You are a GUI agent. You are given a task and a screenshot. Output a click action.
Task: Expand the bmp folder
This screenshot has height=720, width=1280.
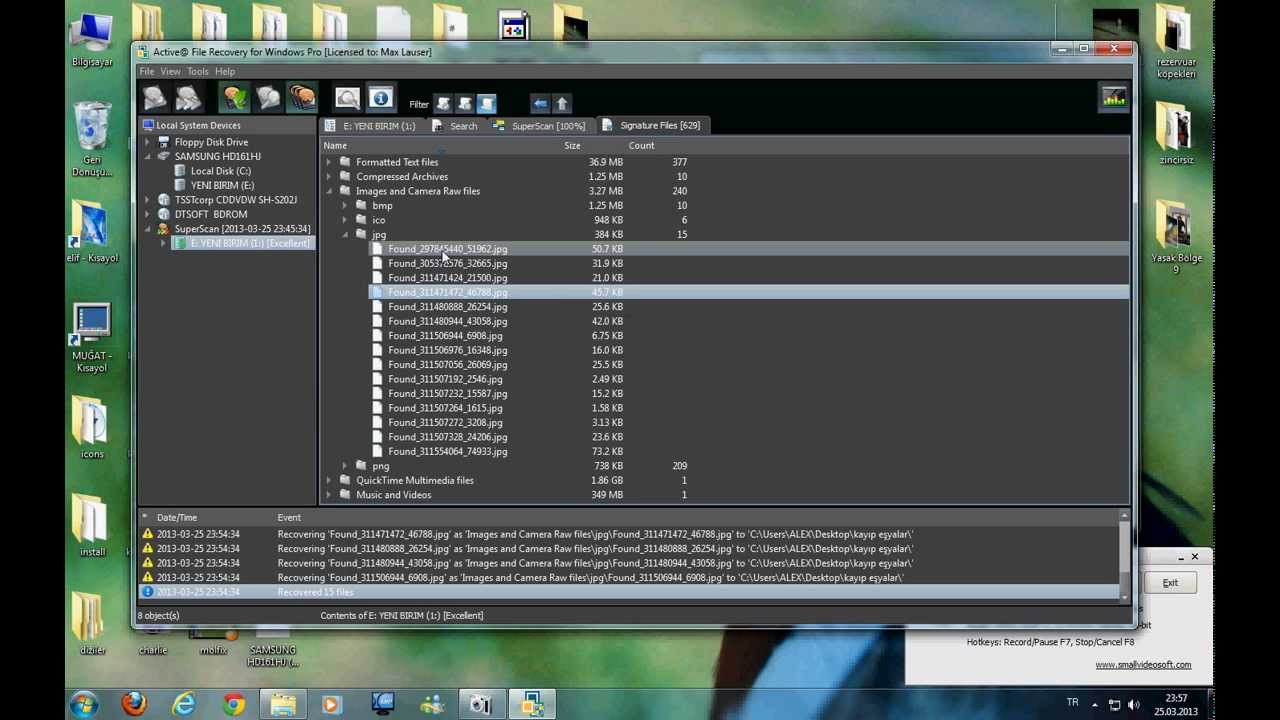(x=345, y=205)
